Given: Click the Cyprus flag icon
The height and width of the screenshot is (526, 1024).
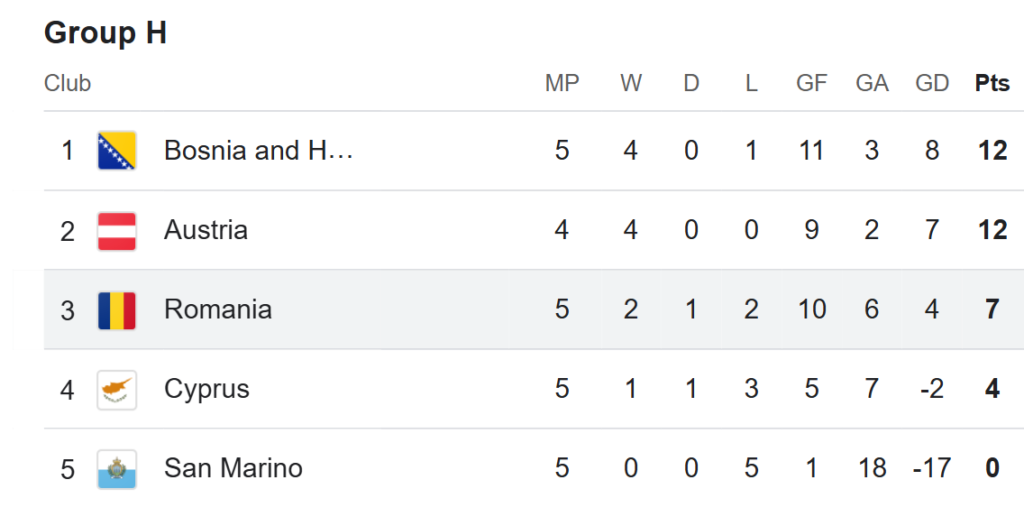Looking at the screenshot, I should pos(117,390).
